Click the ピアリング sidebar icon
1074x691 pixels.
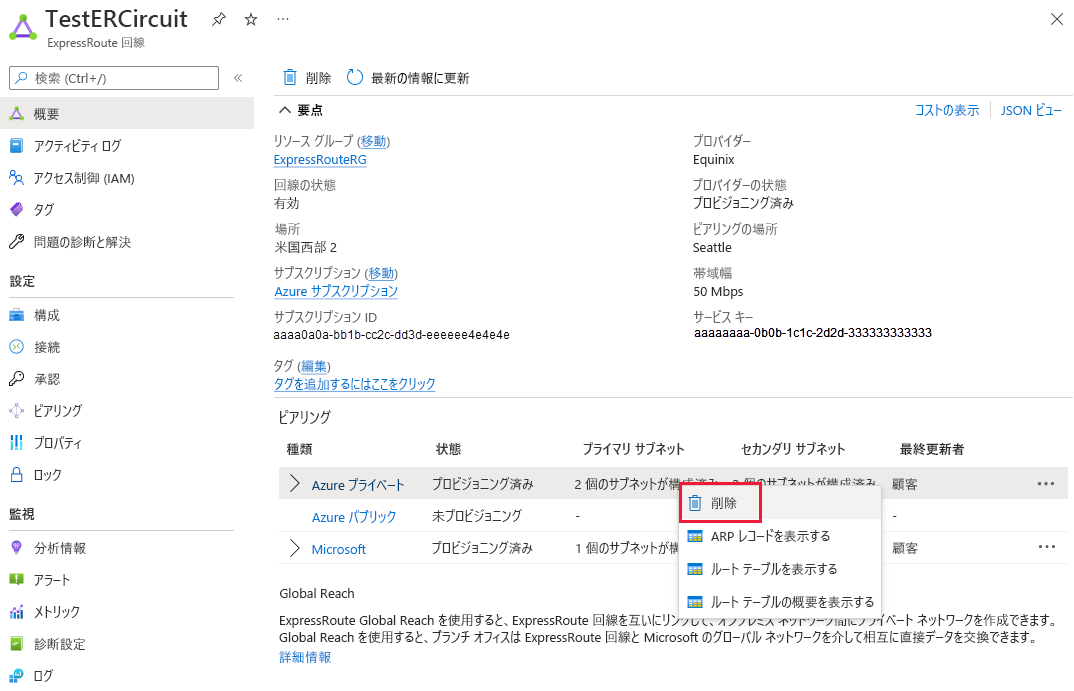(16, 411)
